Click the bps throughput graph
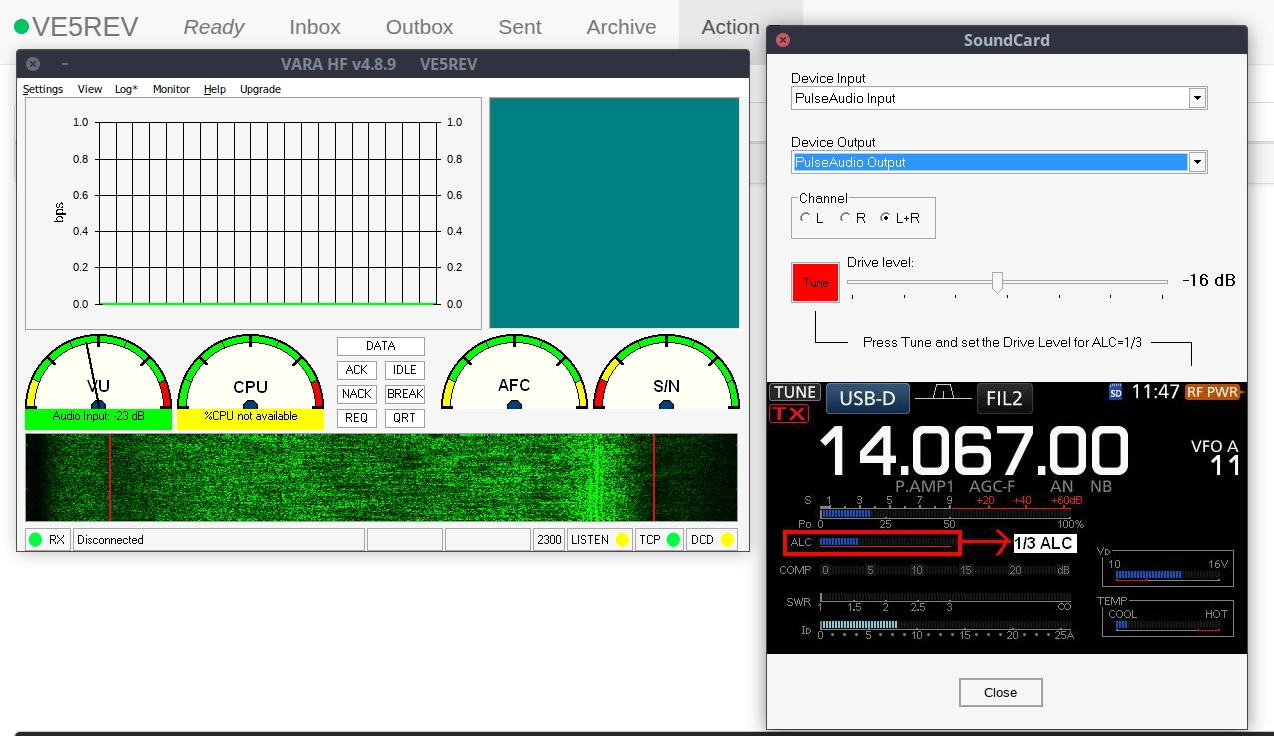Screen dimensions: 1274x736 pyautogui.click(x=255, y=213)
